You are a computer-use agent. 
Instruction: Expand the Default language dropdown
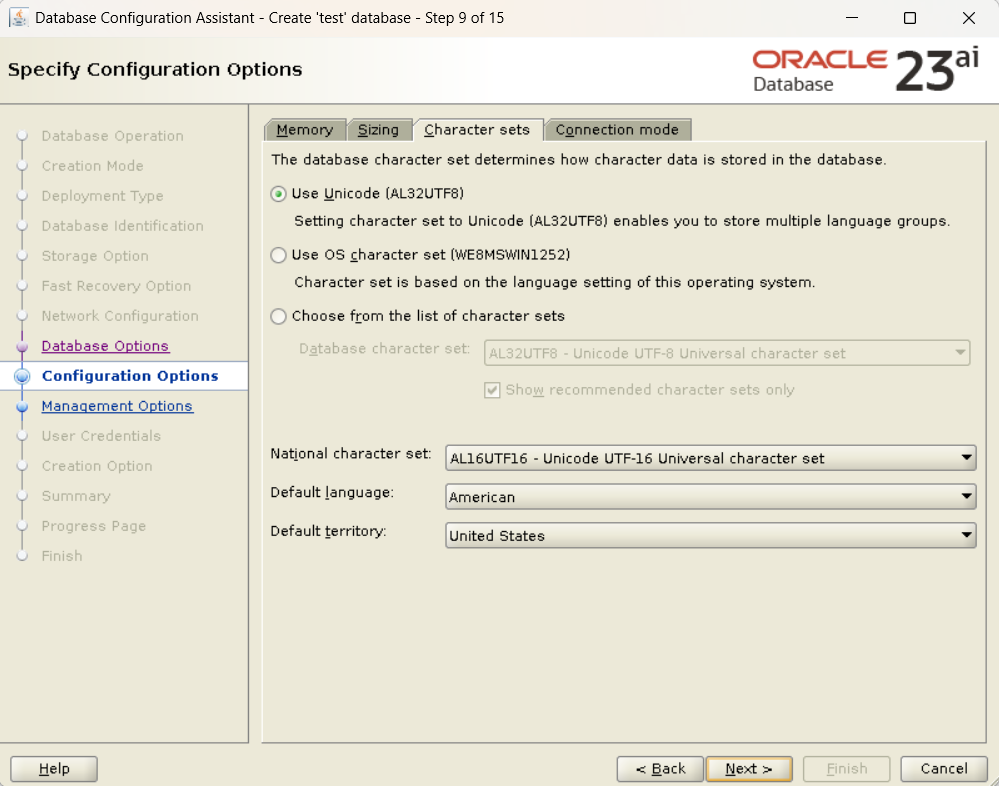click(710, 497)
